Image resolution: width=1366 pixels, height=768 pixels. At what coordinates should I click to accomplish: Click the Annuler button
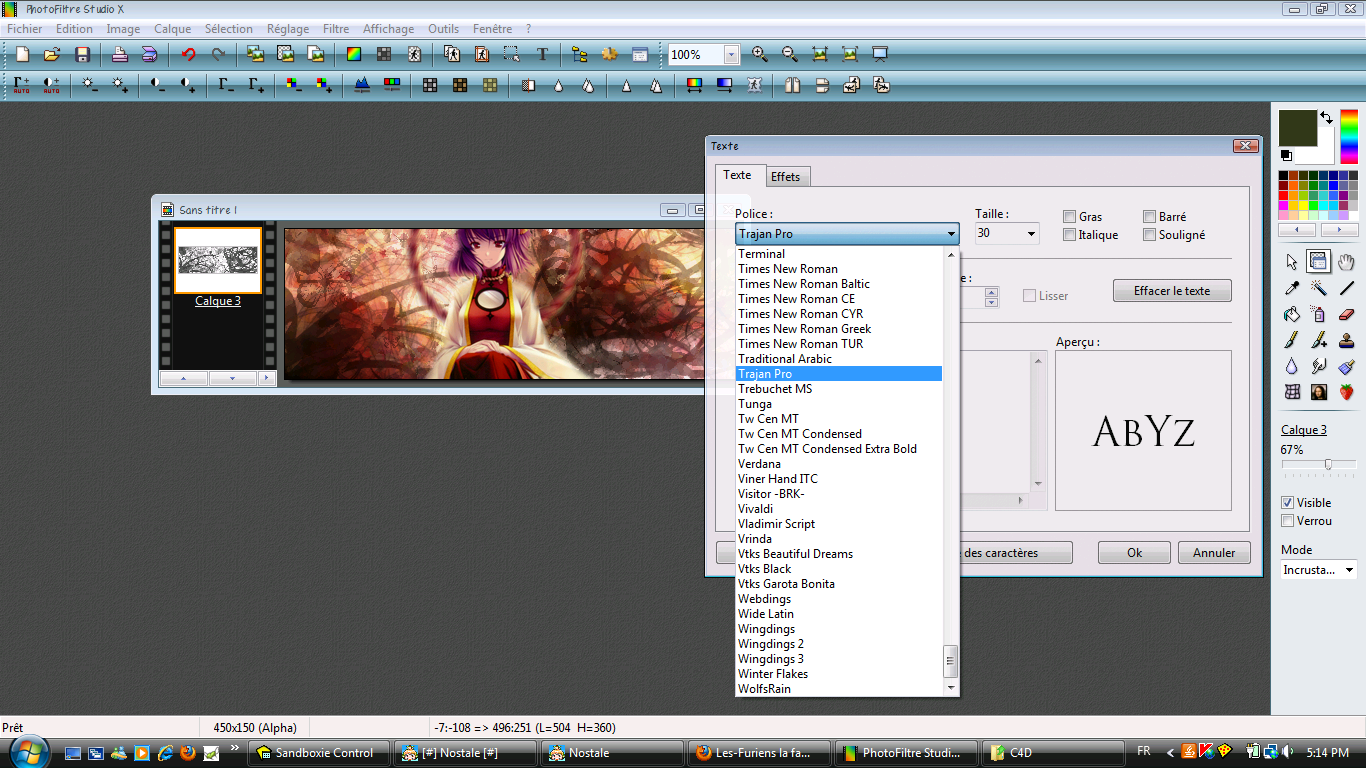pos(1214,553)
